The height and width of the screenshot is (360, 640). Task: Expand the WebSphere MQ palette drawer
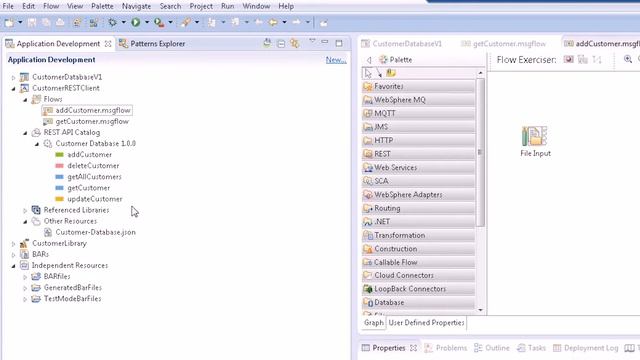tap(418, 100)
